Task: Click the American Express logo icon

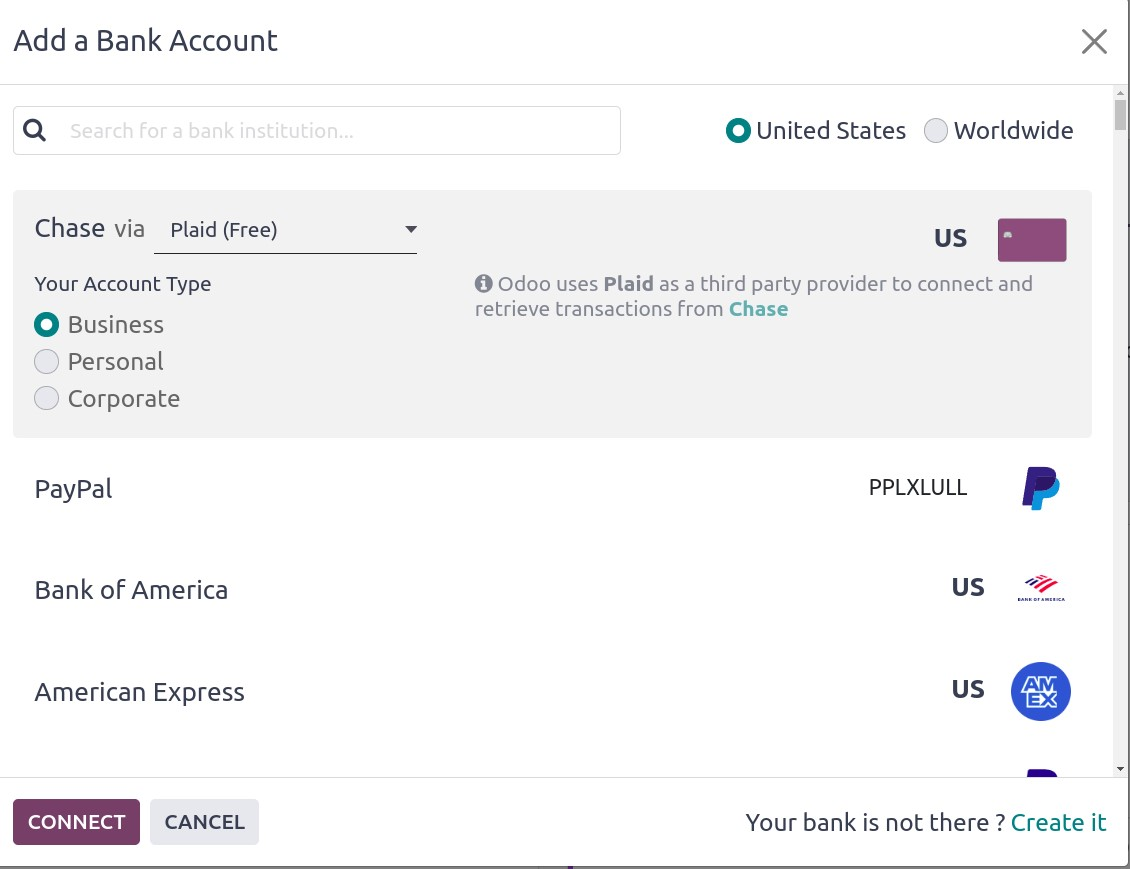Action: (1040, 691)
